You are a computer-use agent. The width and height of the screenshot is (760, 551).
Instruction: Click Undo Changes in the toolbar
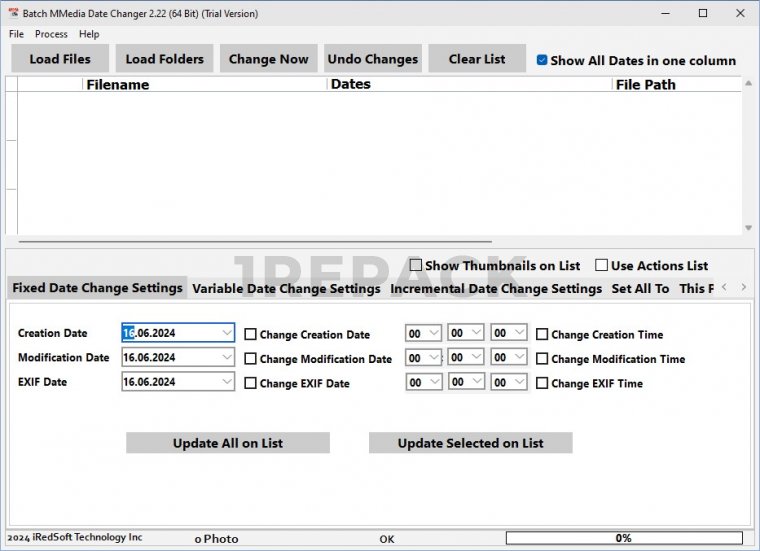(x=372, y=59)
